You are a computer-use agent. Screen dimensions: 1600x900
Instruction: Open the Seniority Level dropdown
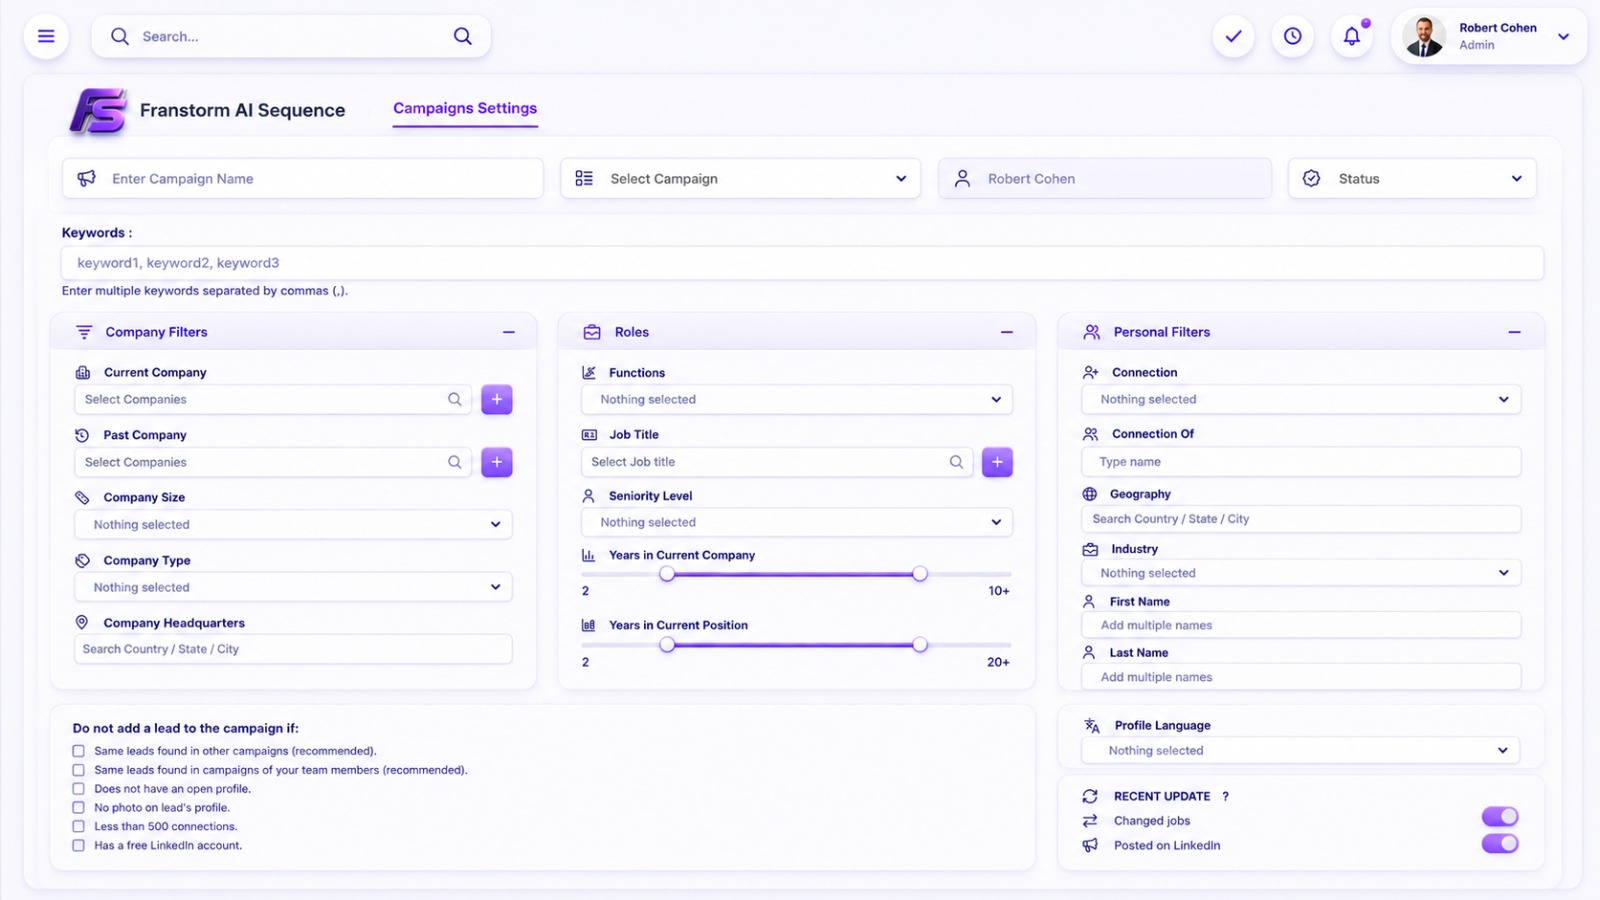[797, 522]
